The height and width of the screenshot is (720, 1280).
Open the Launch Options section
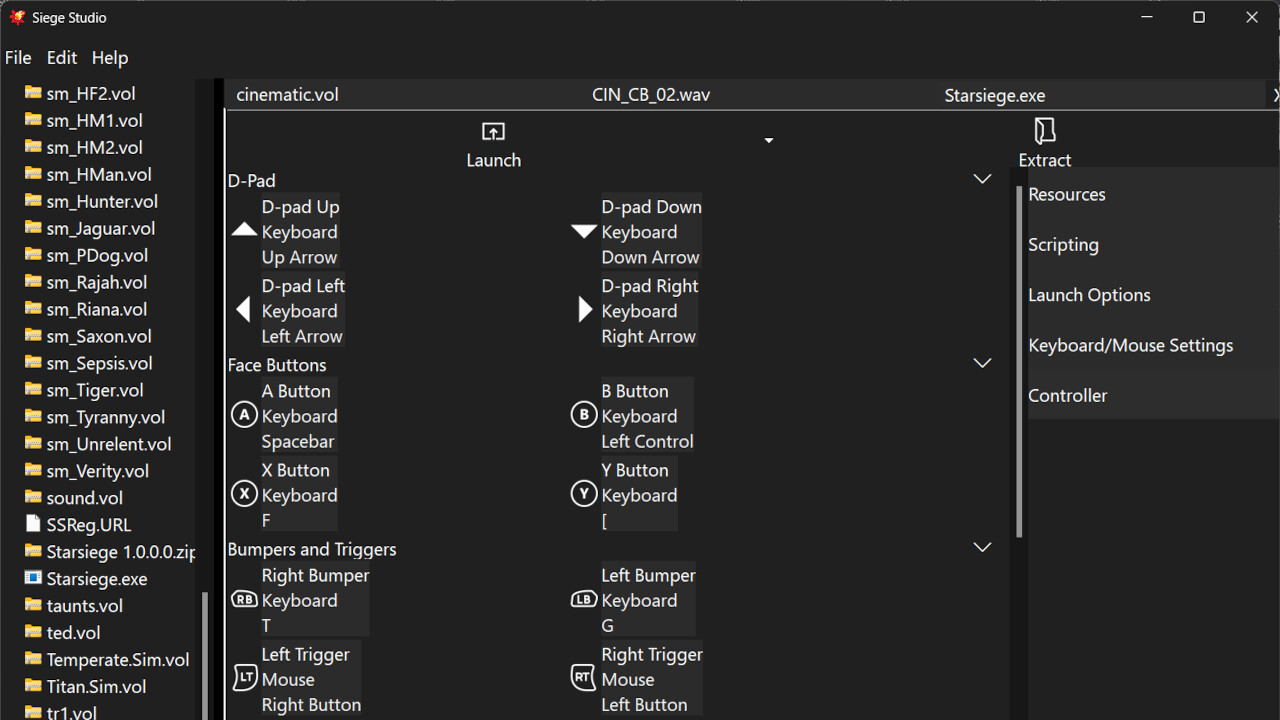(1089, 295)
